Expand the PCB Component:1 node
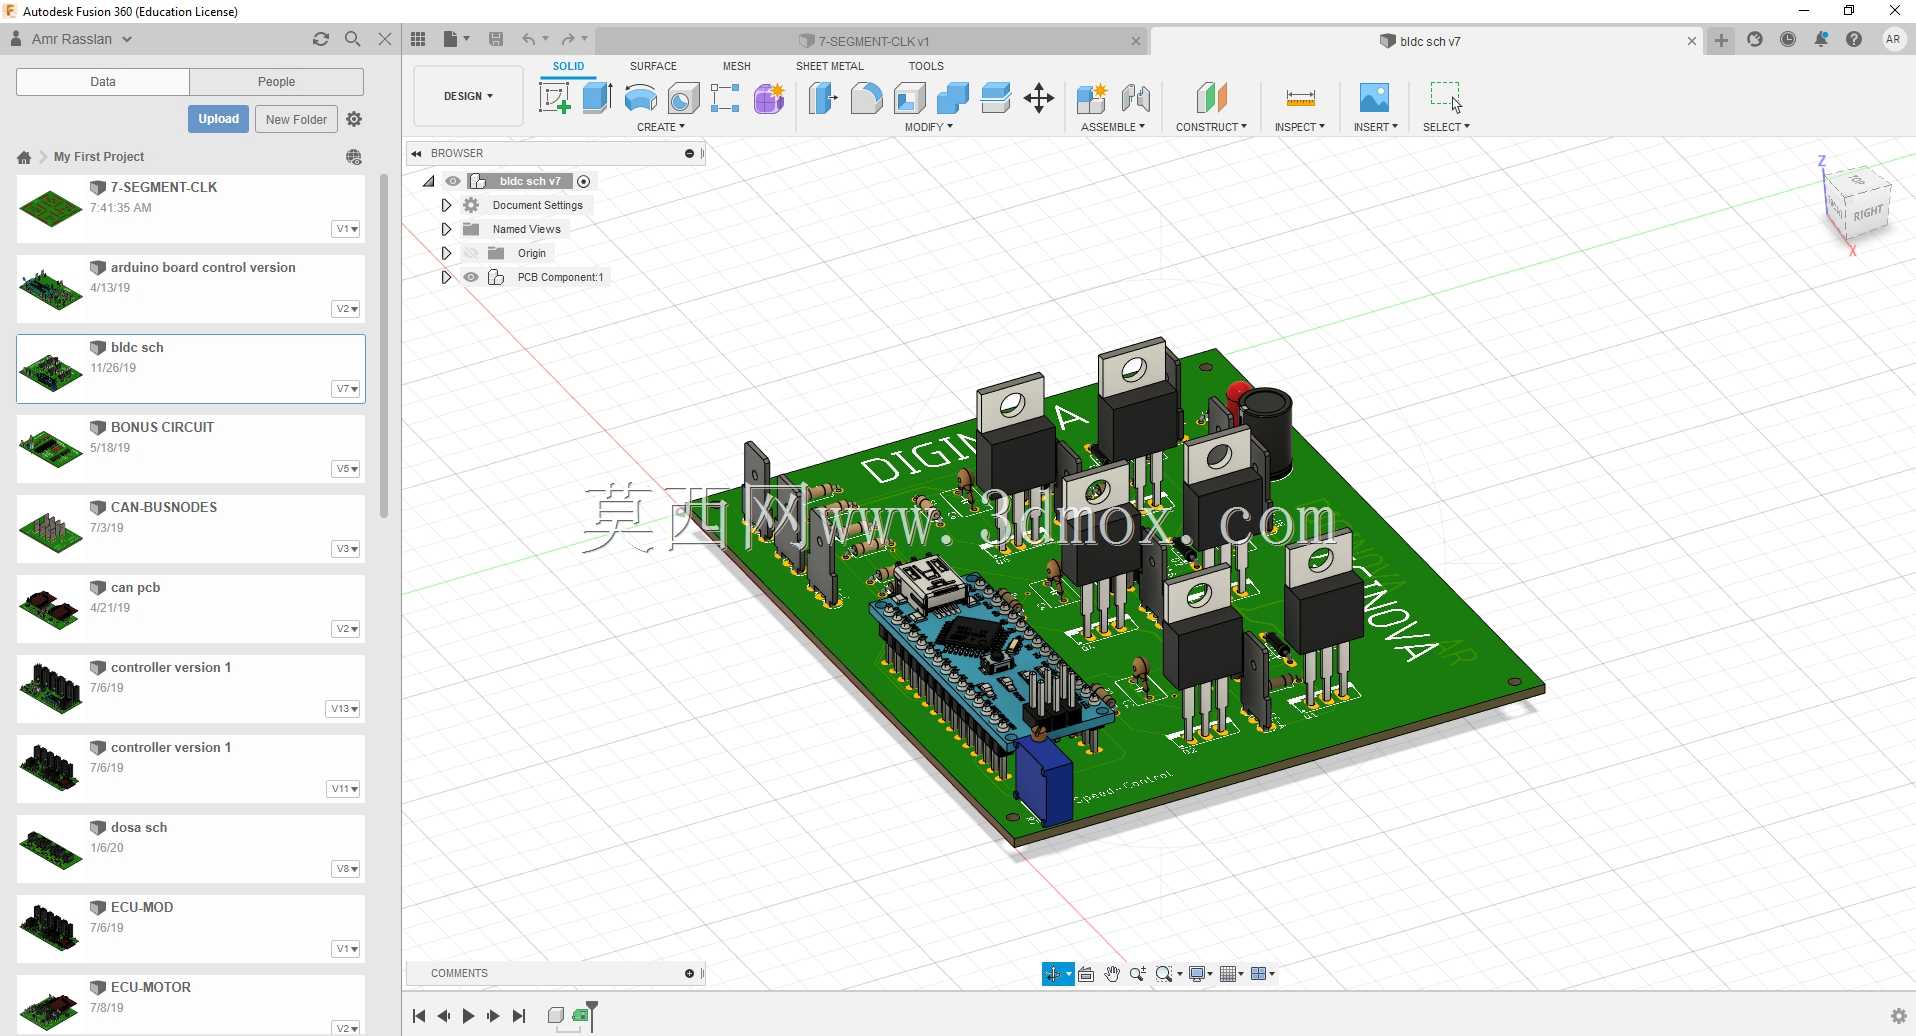Image resolution: width=1916 pixels, height=1036 pixels. coord(447,277)
